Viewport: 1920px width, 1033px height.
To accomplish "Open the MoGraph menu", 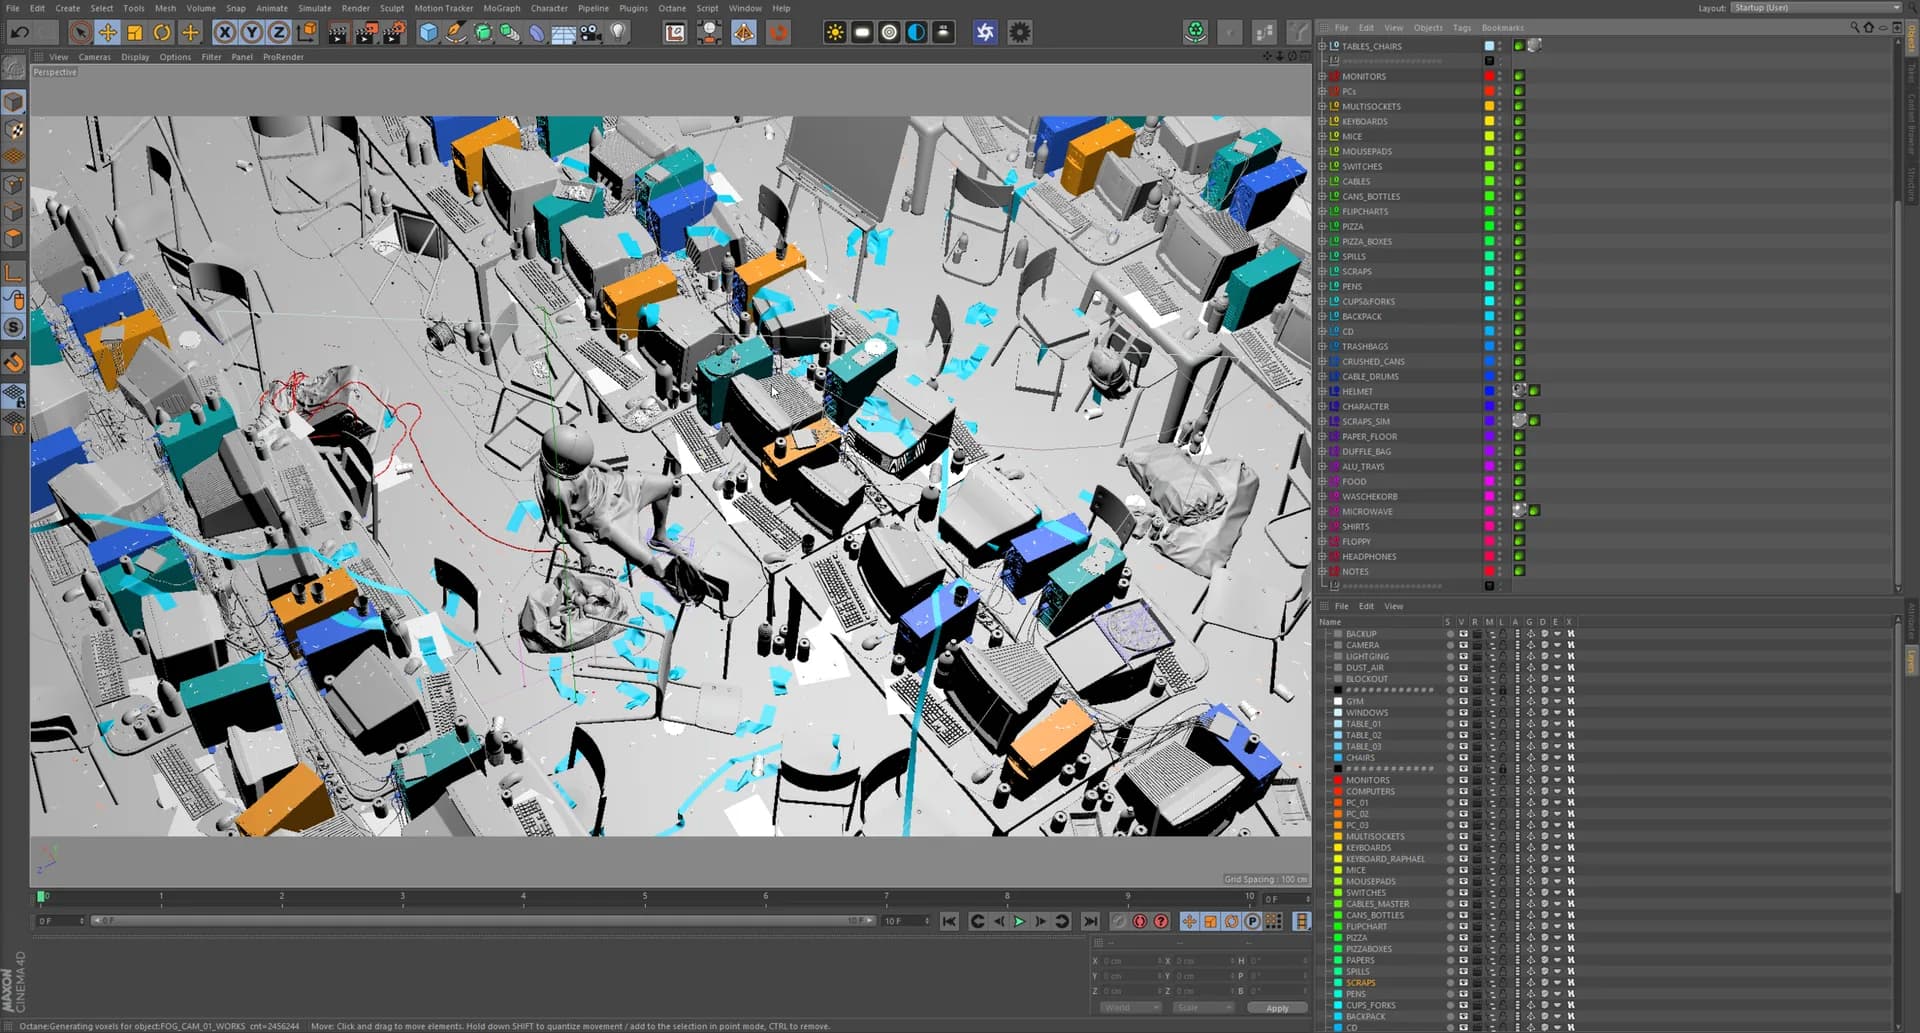I will pyautogui.click(x=501, y=8).
